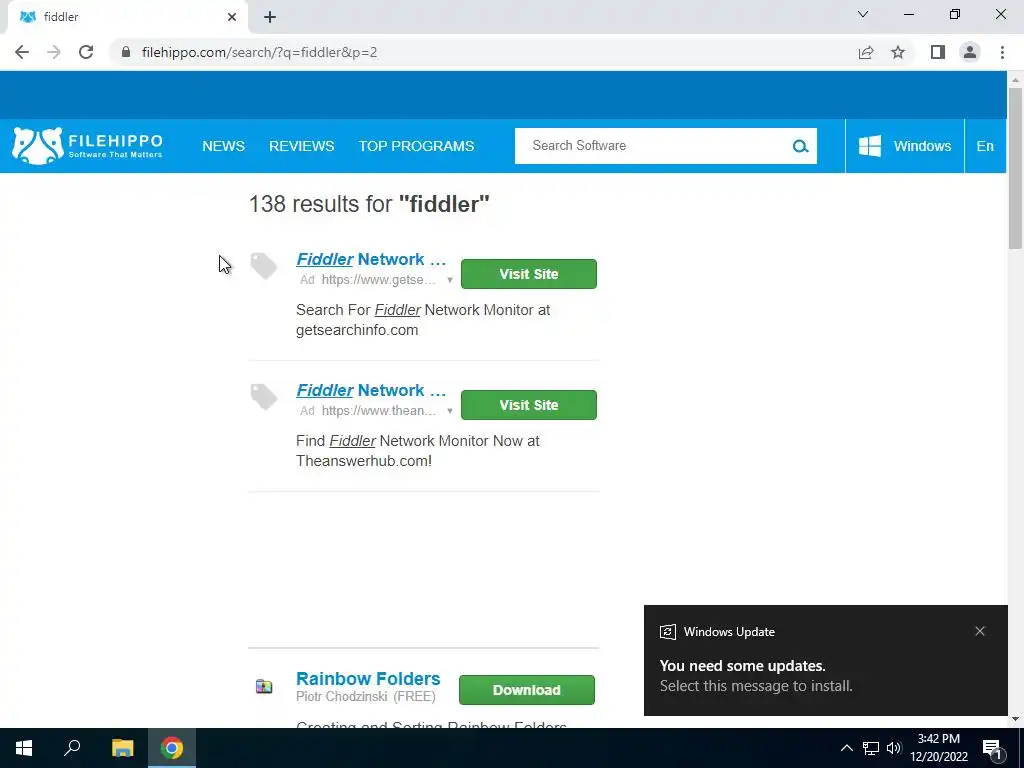Click the page vertical scrollbar thumb
Screen dimensions: 1024x768
coord(1014,168)
